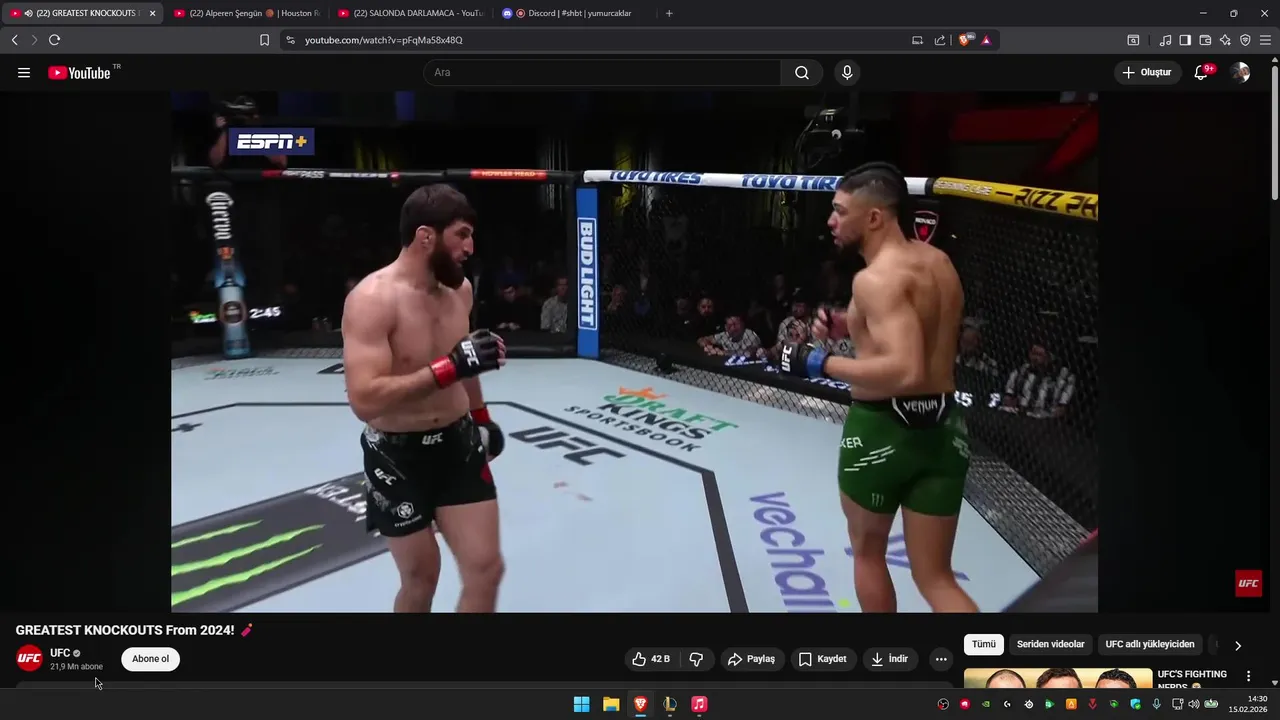Open Leo AI sparkle icon
The width and height of the screenshot is (1280, 720).
(1225, 40)
